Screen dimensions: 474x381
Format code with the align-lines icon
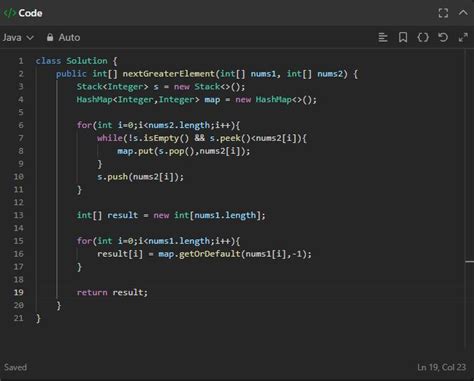tap(383, 37)
